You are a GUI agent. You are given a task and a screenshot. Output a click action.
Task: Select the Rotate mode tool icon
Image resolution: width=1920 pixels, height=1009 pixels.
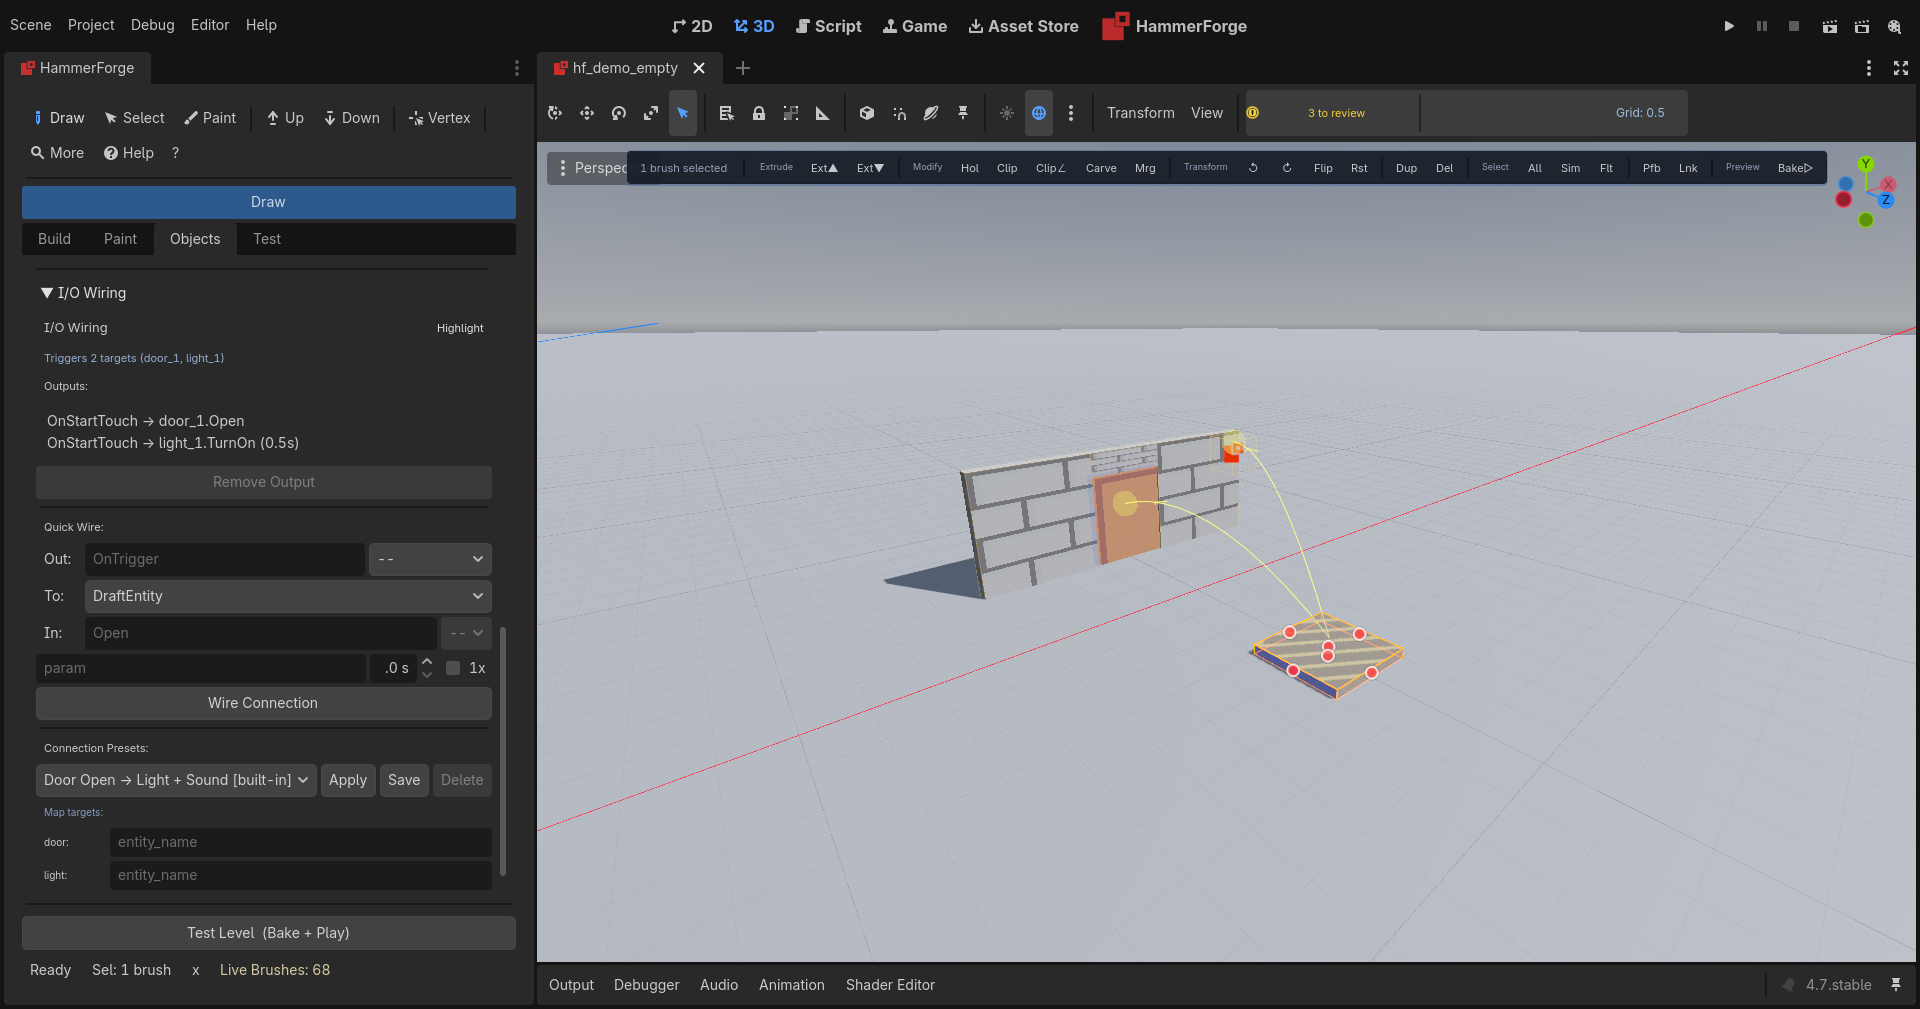tap(619, 113)
